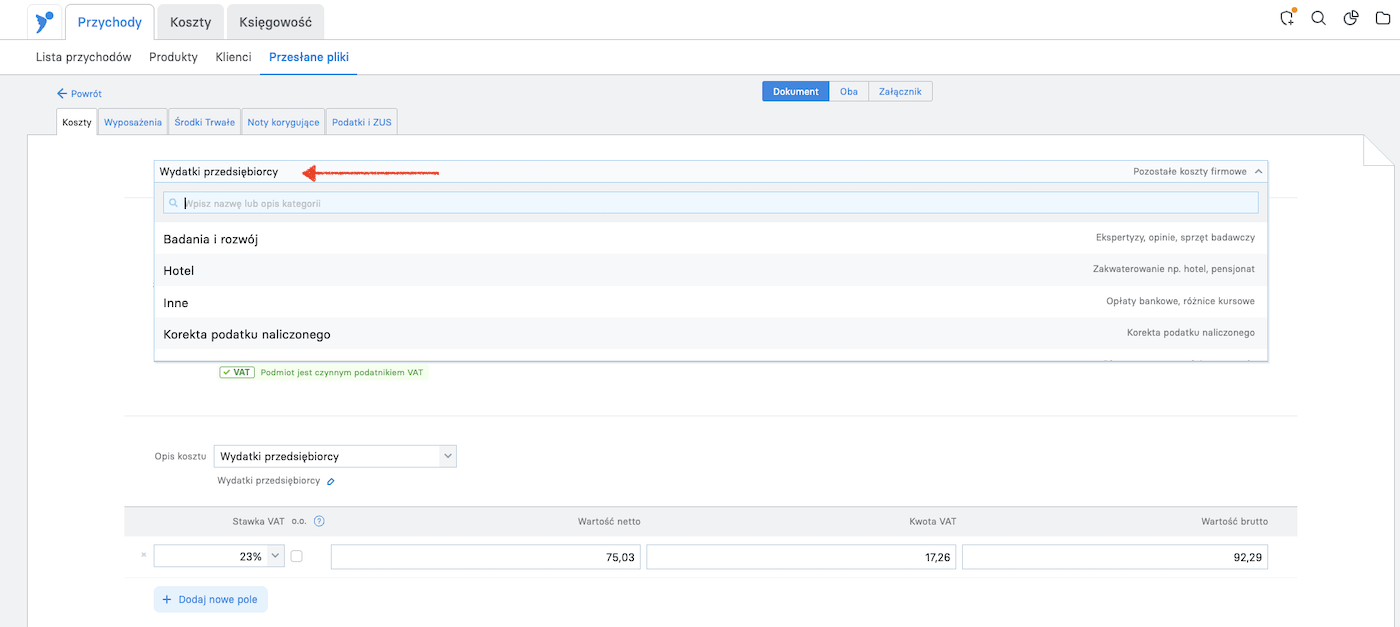This screenshot has width=1400, height=627.
Task: Click Dodaj nowe pole button
Action: tap(211, 599)
